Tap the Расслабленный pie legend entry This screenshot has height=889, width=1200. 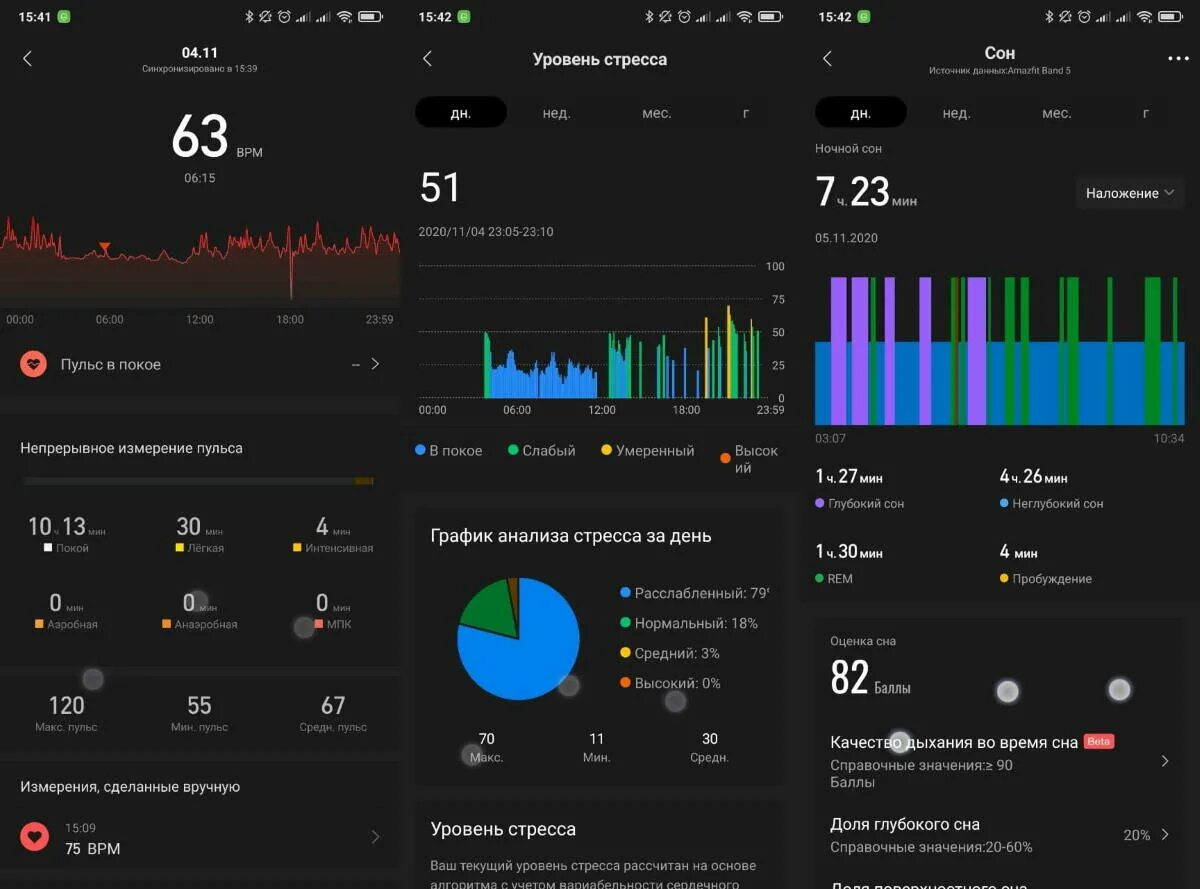click(x=693, y=593)
